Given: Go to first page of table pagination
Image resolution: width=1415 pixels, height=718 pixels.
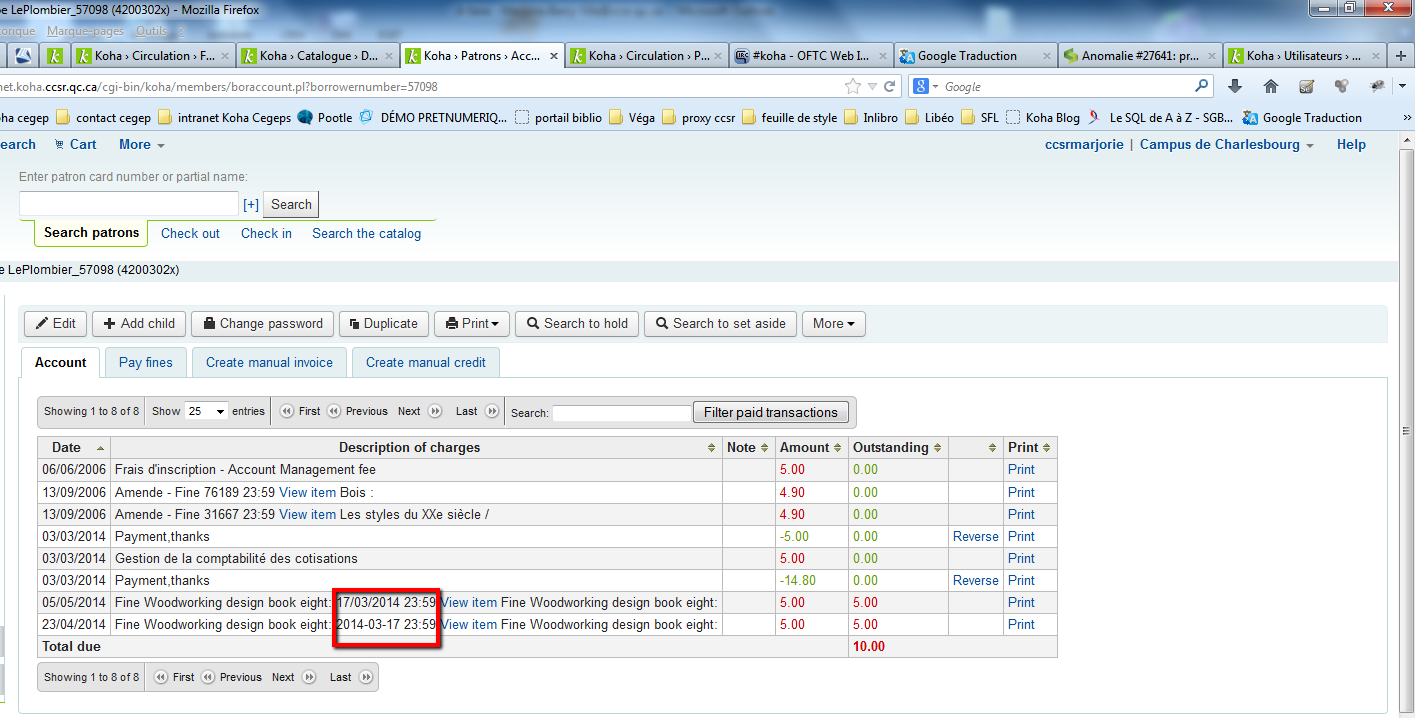Looking at the screenshot, I should click(x=300, y=411).
